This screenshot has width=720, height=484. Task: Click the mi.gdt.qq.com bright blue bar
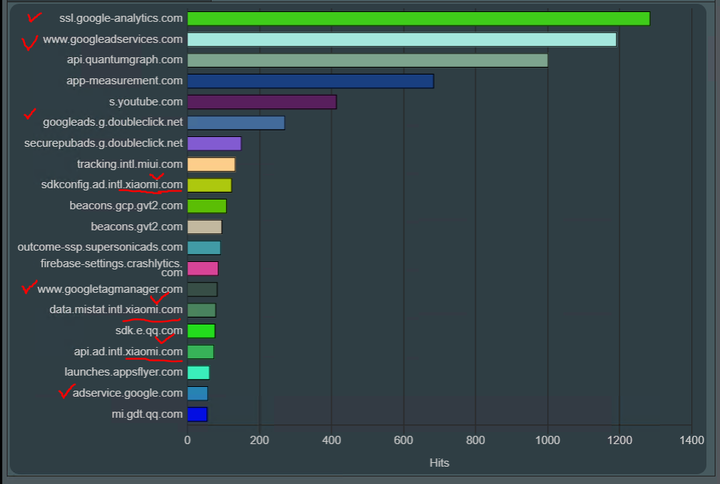(197, 414)
